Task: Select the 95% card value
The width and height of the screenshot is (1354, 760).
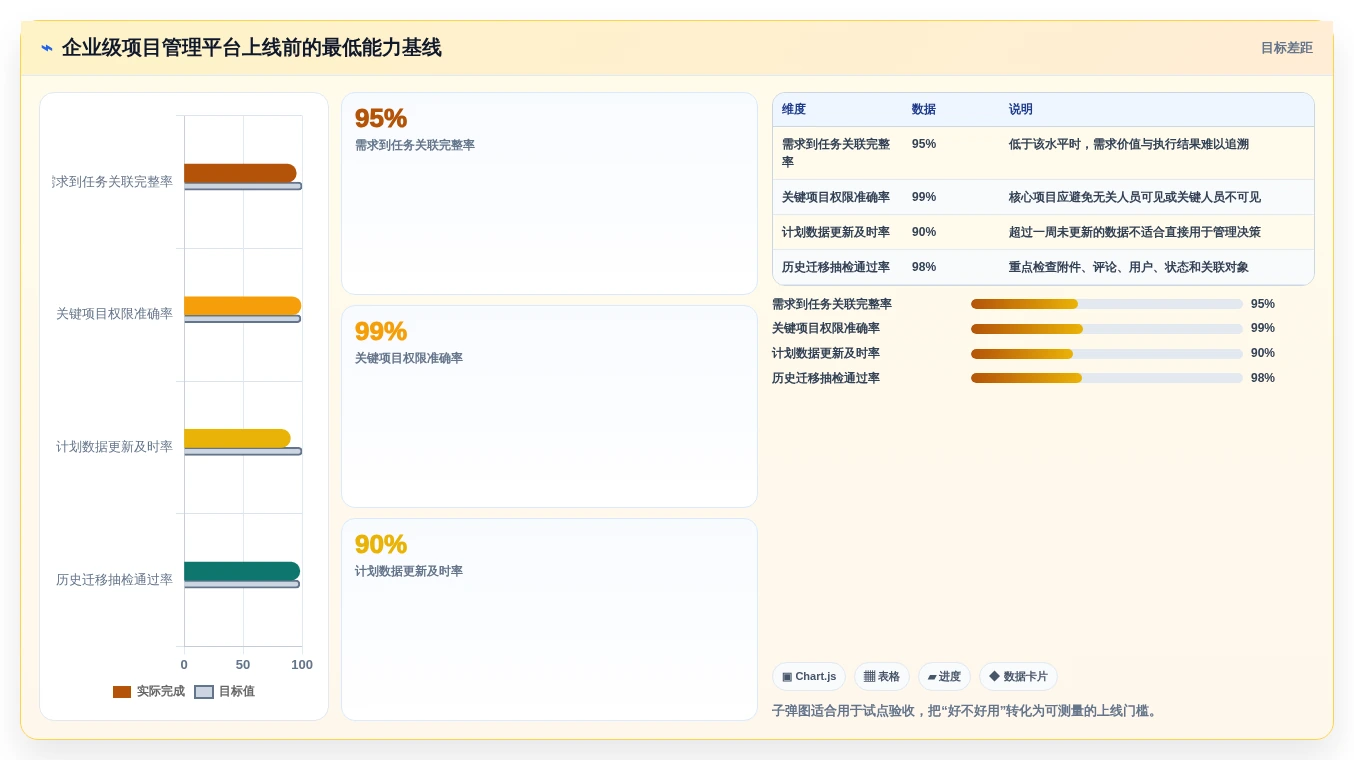Action: 381,118
